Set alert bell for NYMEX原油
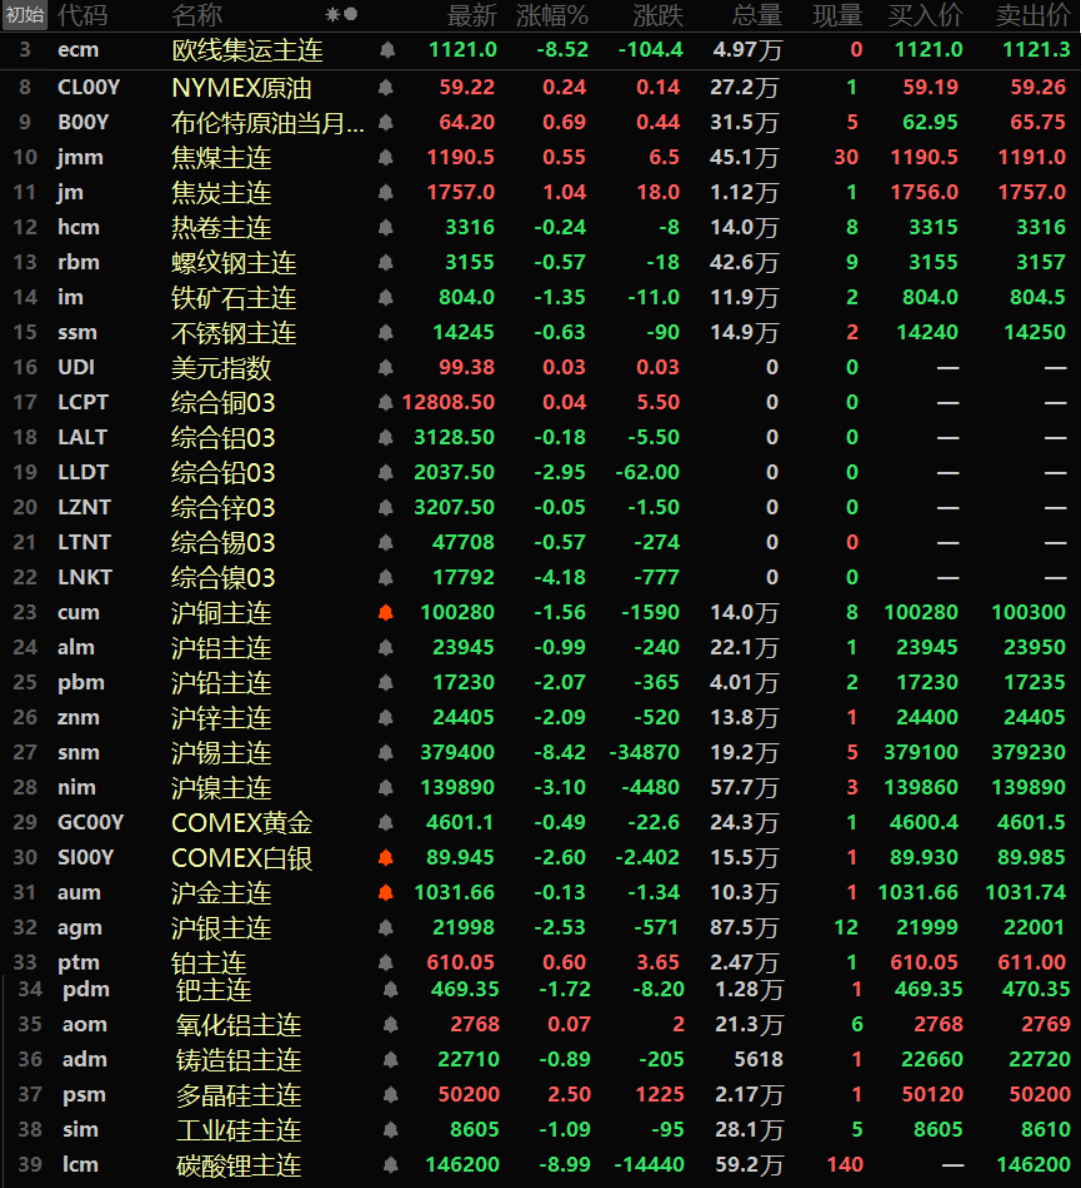Image resolution: width=1082 pixels, height=1188 pixels. pos(386,88)
